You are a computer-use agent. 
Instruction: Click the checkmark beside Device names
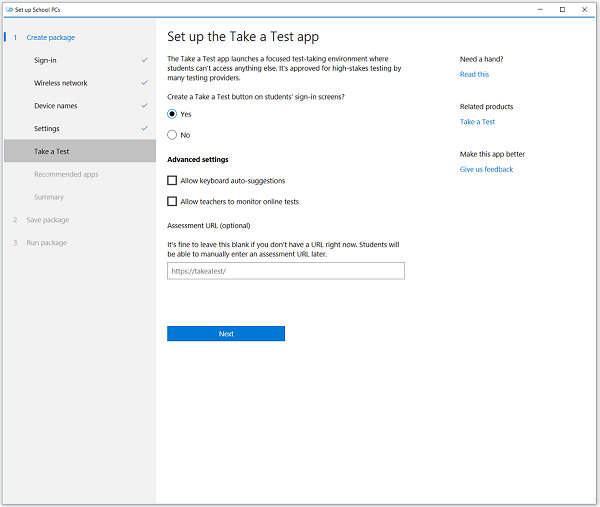point(145,105)
